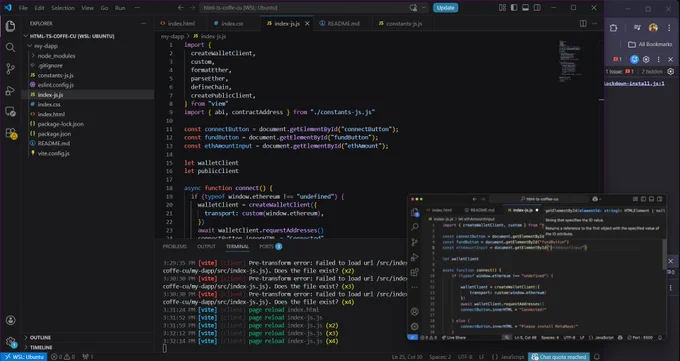Split the editor to the right
The image size is (680, 361).
583,23
